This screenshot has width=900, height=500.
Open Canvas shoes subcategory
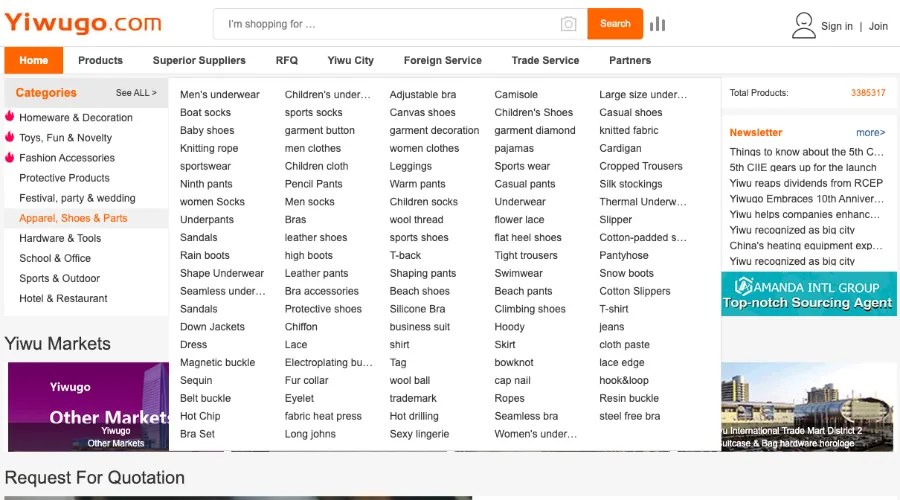pyautogui.click(x=422, y=113)
